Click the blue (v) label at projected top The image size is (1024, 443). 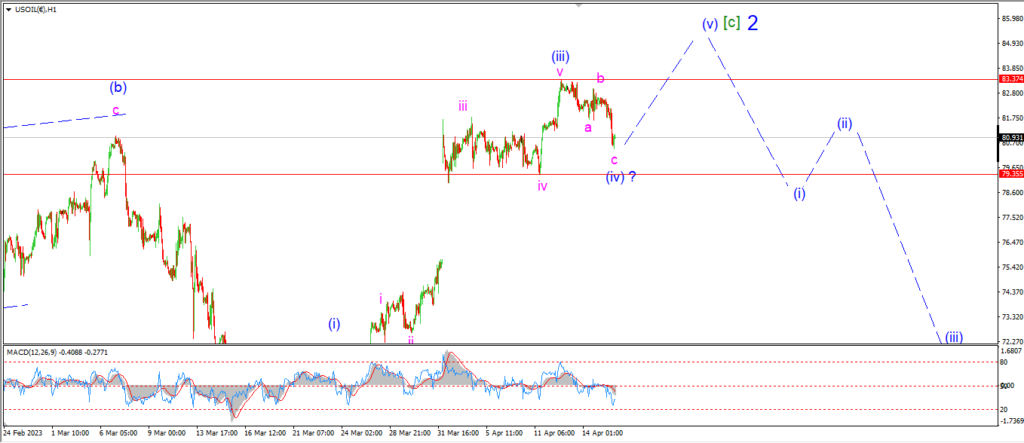tap(711, 24)
